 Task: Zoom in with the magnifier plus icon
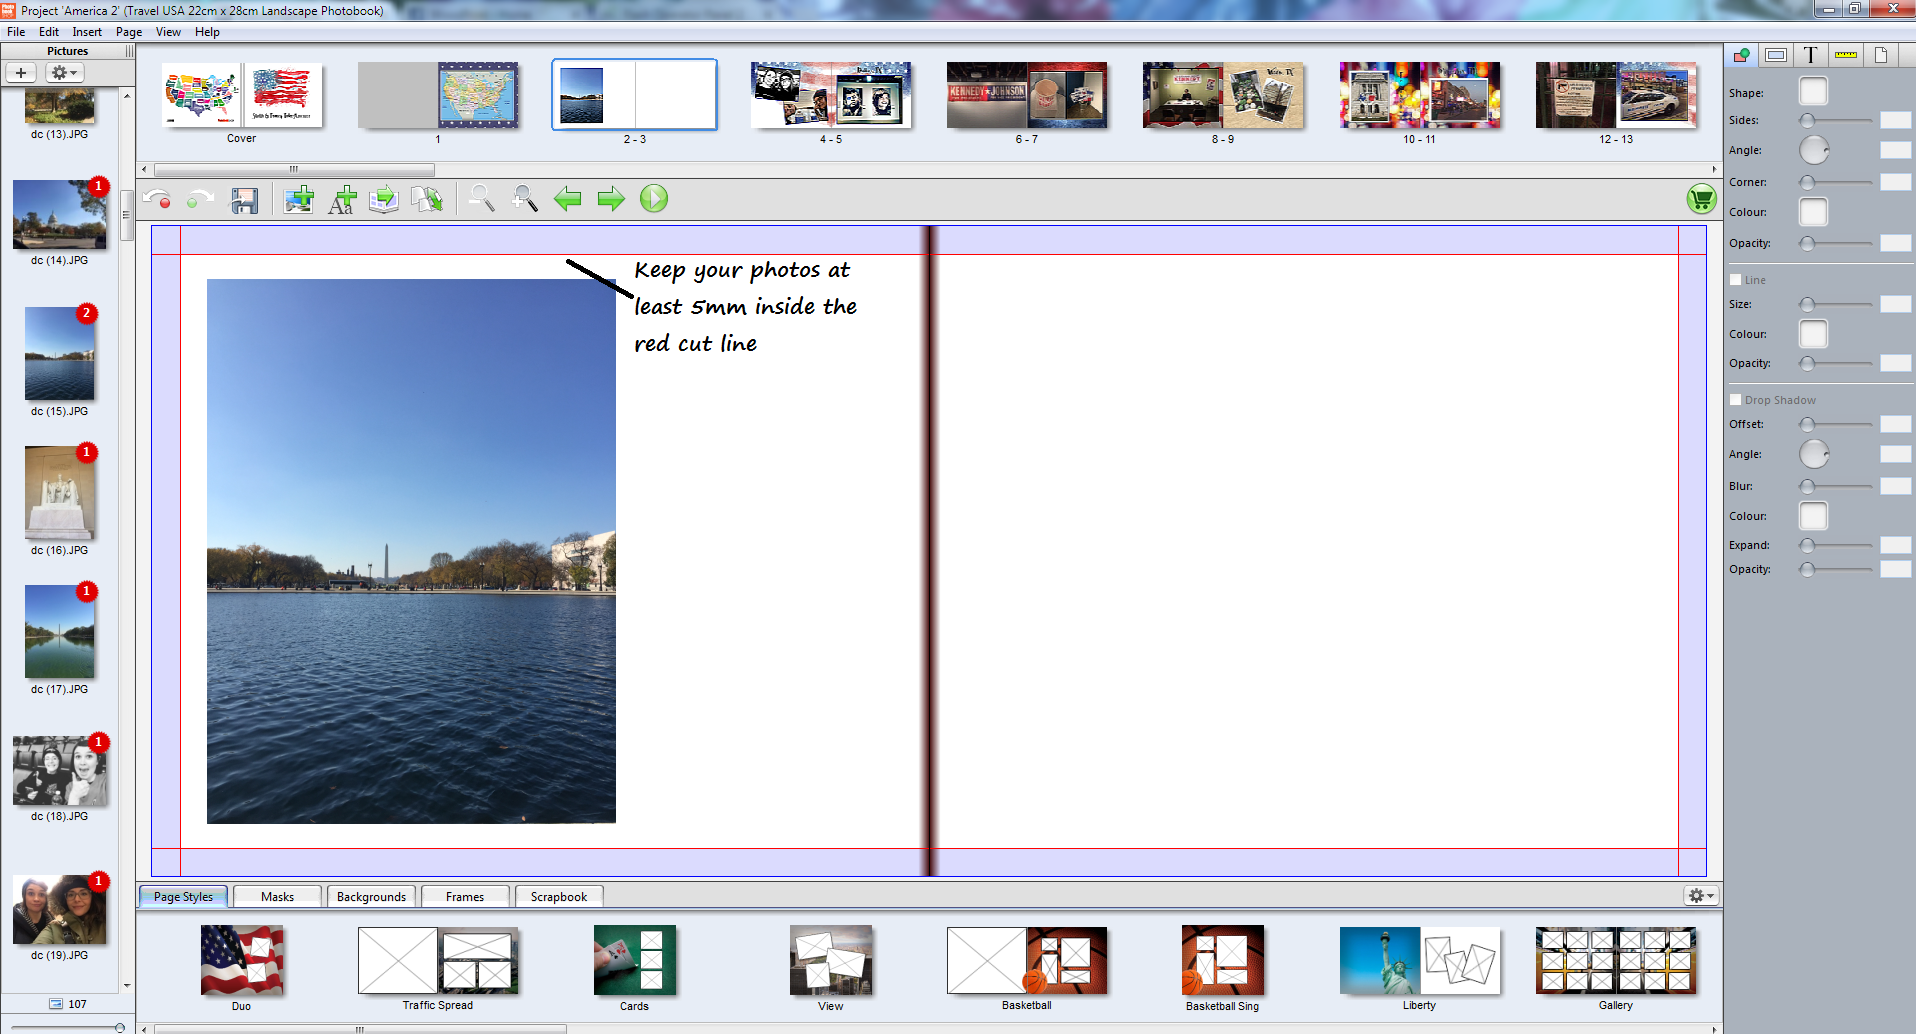click(x=524, y=199)
